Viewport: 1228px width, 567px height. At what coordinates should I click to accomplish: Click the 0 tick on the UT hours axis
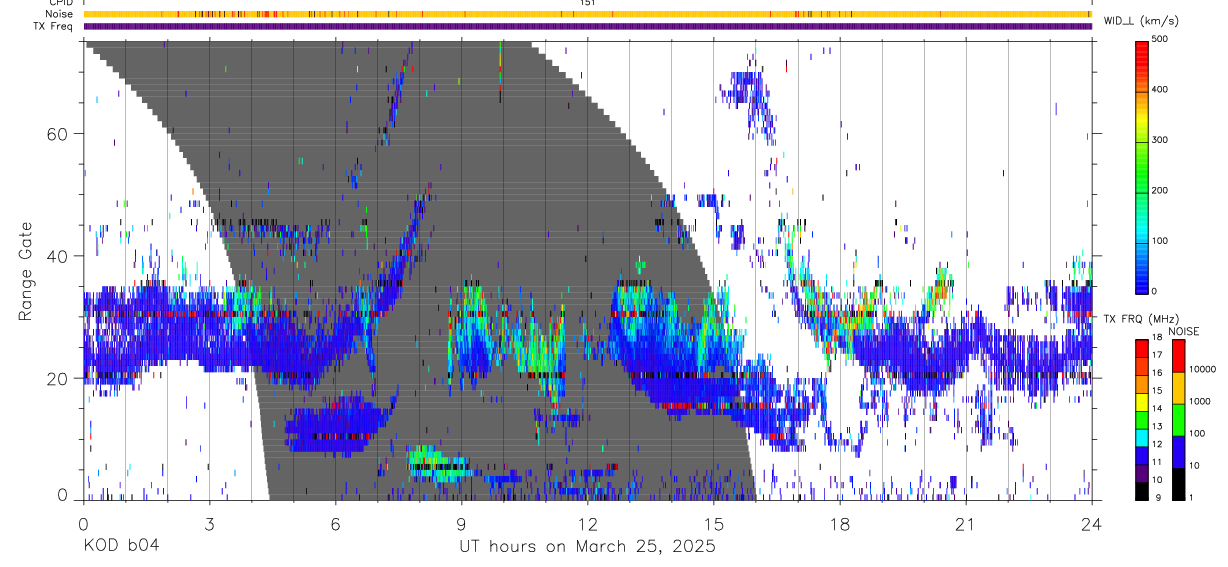83,524
